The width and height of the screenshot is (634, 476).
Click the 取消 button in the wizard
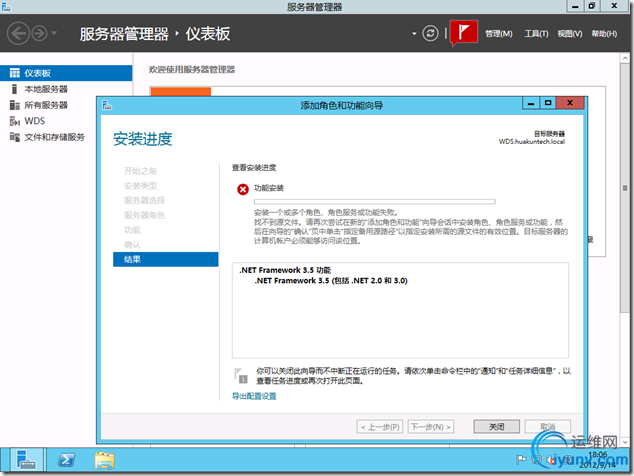pyautogui.click(x=547, y=427)
